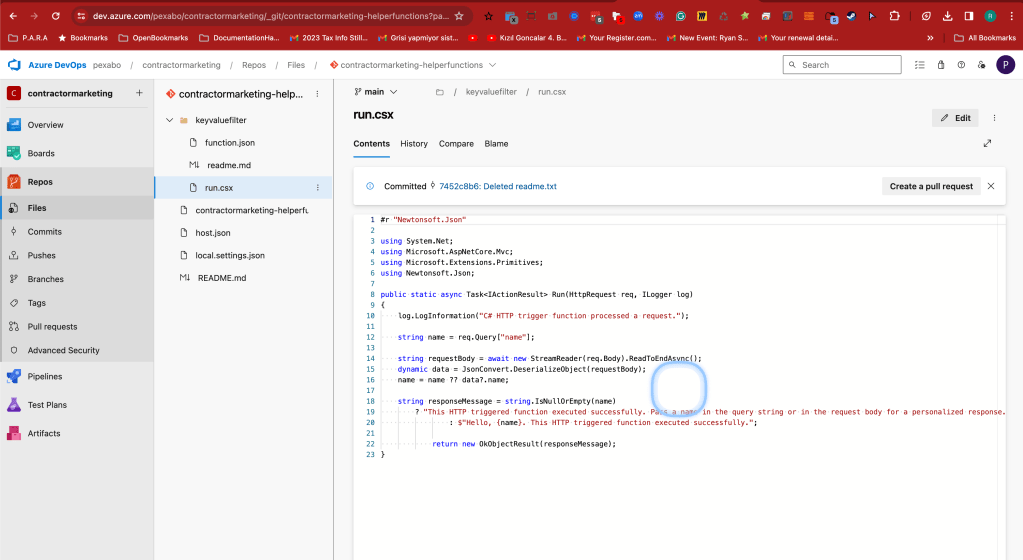Go to Repos breadcrumb
Viewport: 1023px width, 560px height.
[x=254, y=65]
